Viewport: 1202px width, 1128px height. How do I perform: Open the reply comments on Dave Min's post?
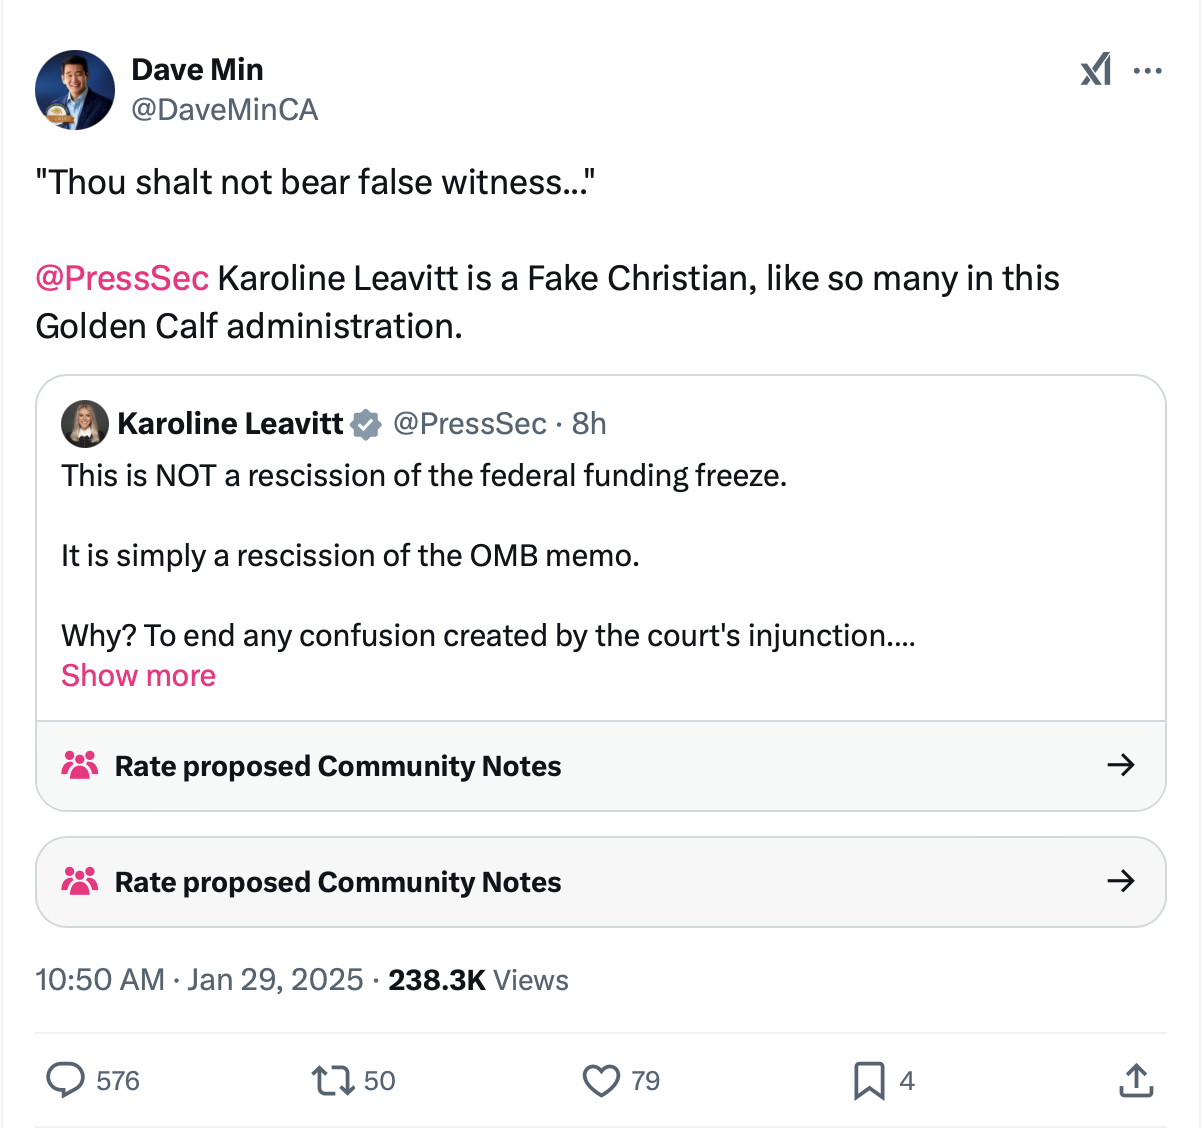tap(66, 1080)
